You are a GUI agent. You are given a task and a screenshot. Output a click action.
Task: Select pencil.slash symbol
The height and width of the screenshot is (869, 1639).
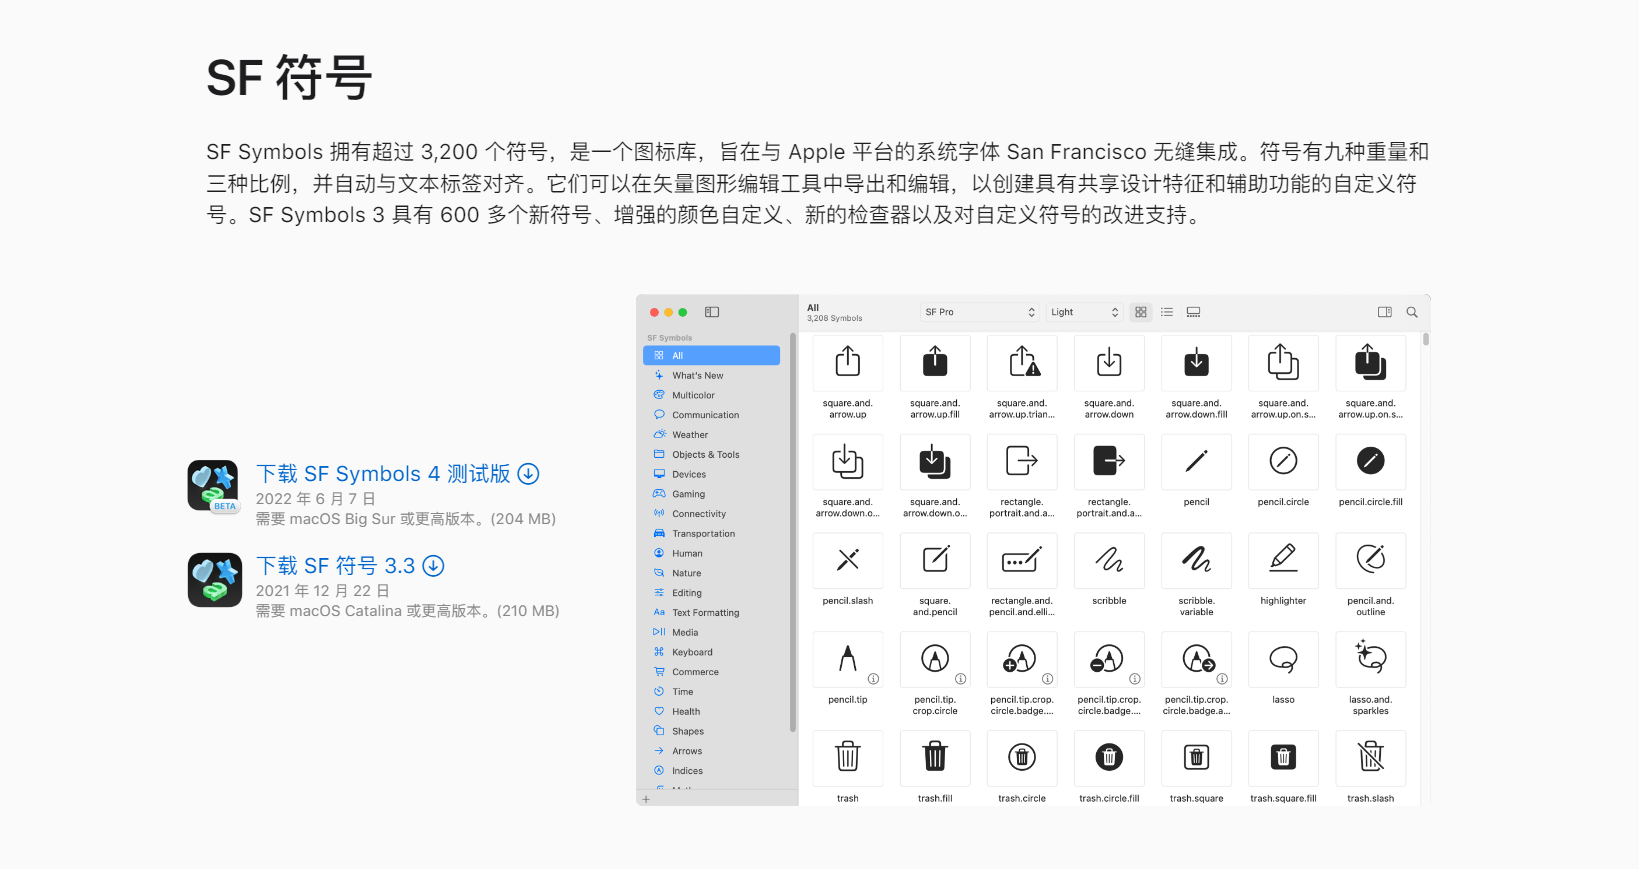(848, 560)
